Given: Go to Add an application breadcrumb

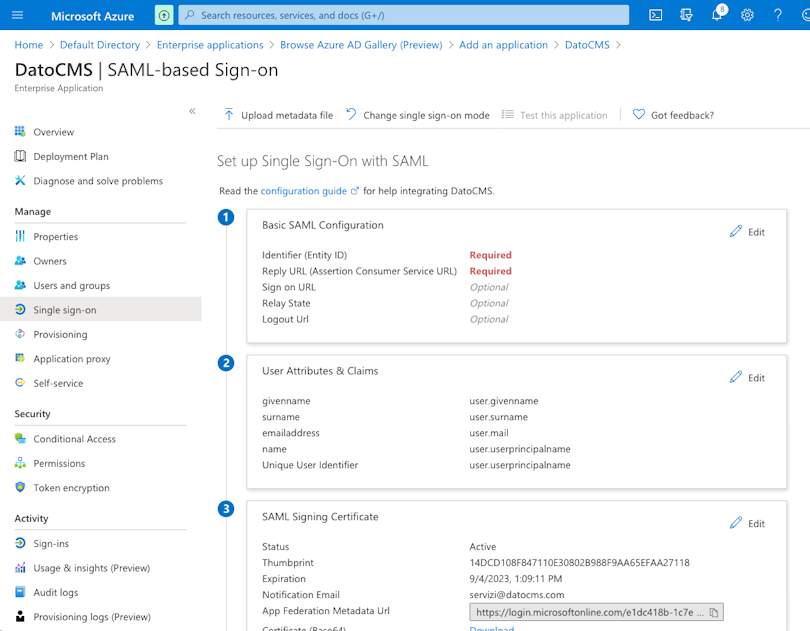Looking at the screenshot, I should (x=503, y=45).
